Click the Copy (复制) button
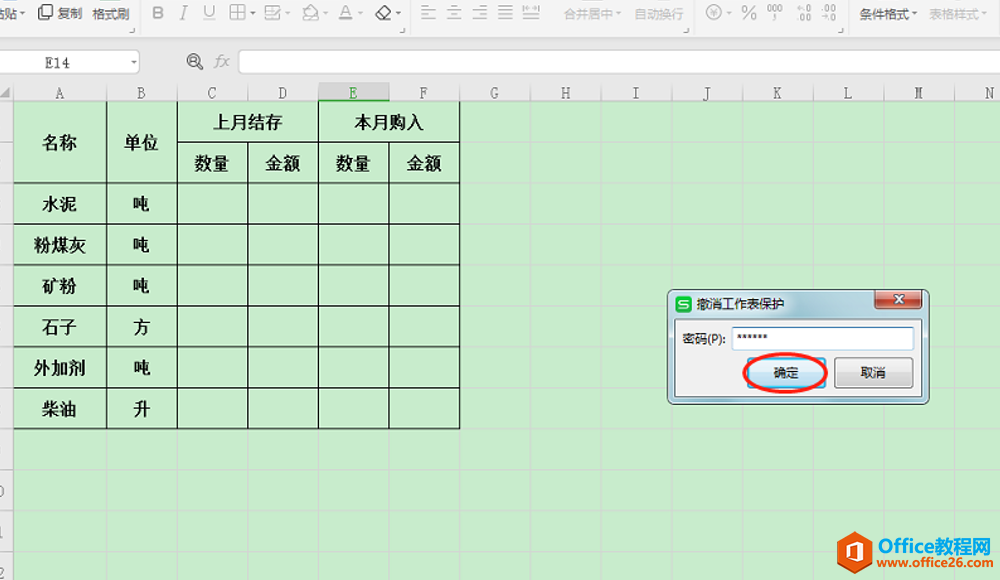This screenshot has height=580, width=1000. pos(60,13)
